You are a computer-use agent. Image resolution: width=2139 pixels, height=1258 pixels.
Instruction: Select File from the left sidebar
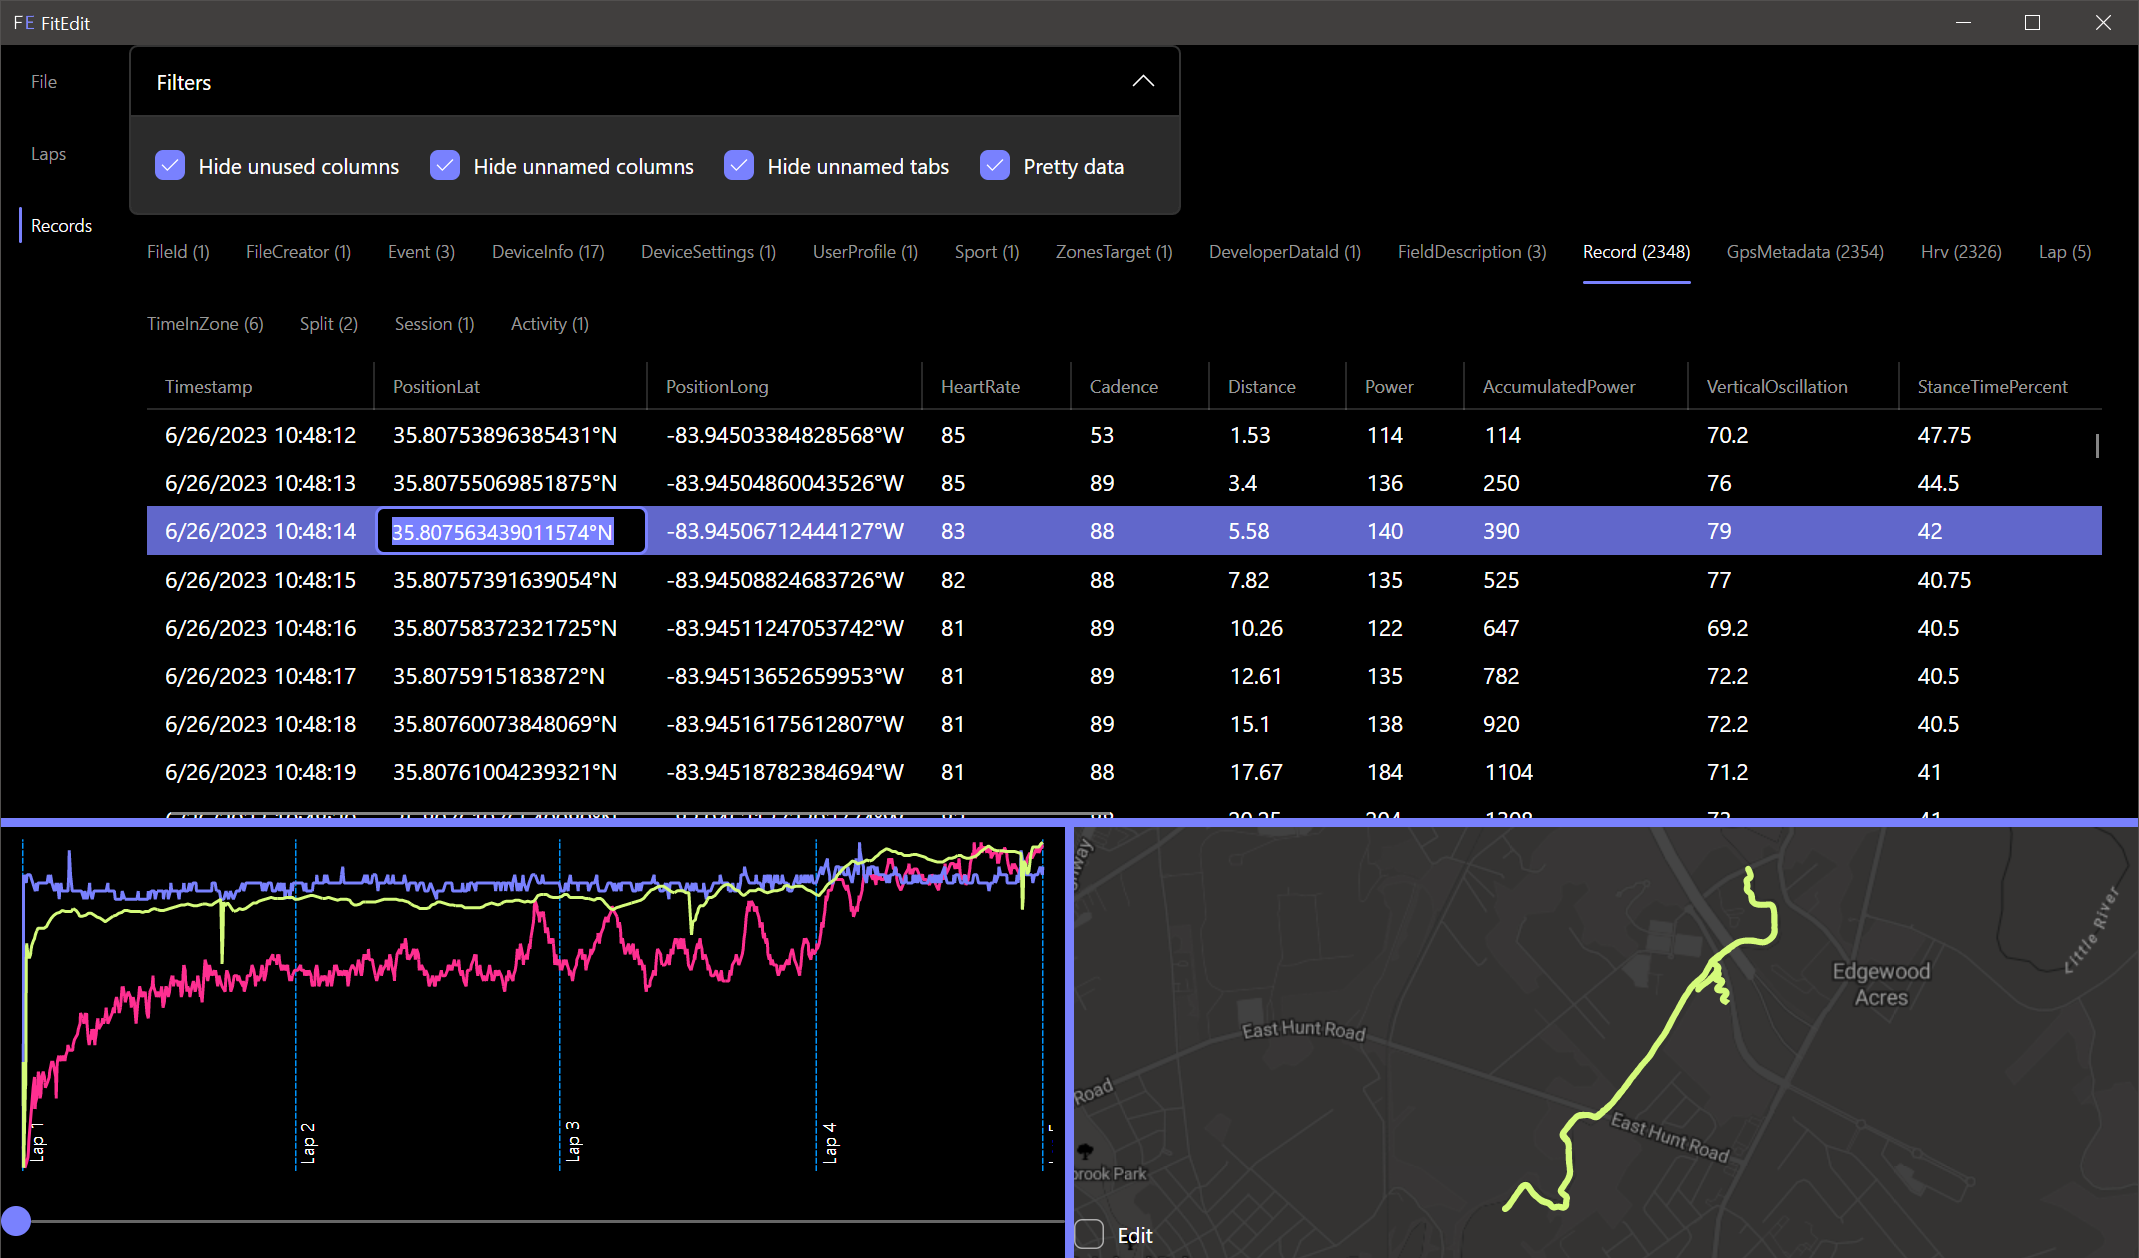[44, 81]
